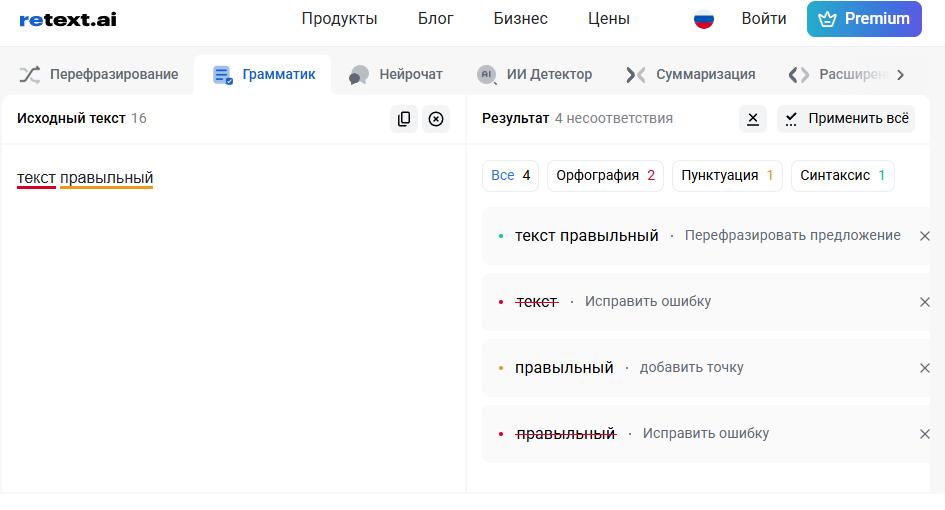This screenshot has height=510, width=945.
Task: Switch to the ИИ Детектор tab
Action: 535,75
